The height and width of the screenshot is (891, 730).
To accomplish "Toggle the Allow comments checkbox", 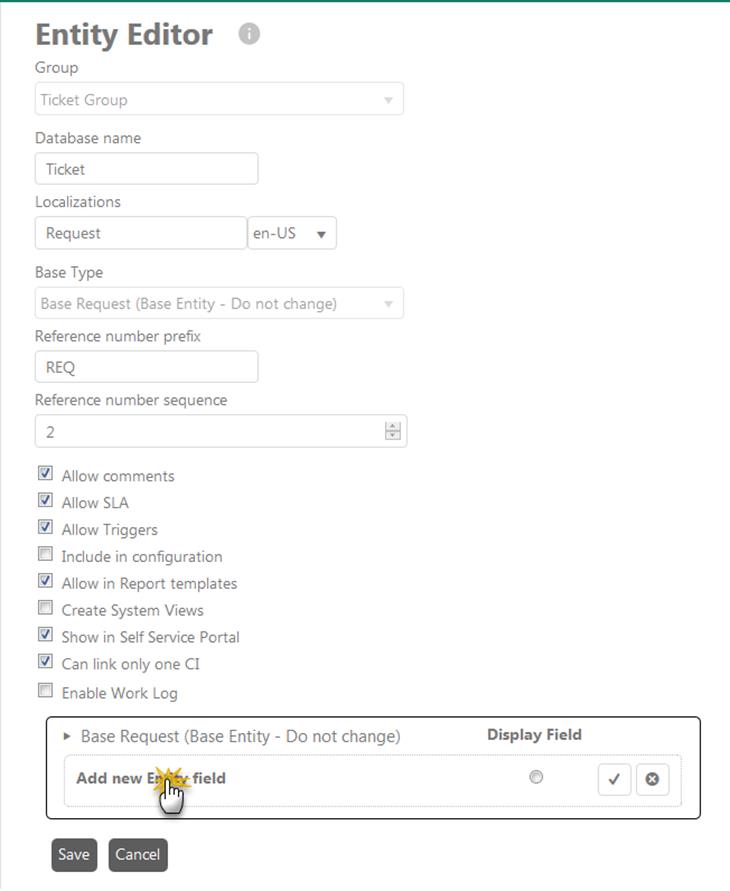I will click(x=45, y=474).
